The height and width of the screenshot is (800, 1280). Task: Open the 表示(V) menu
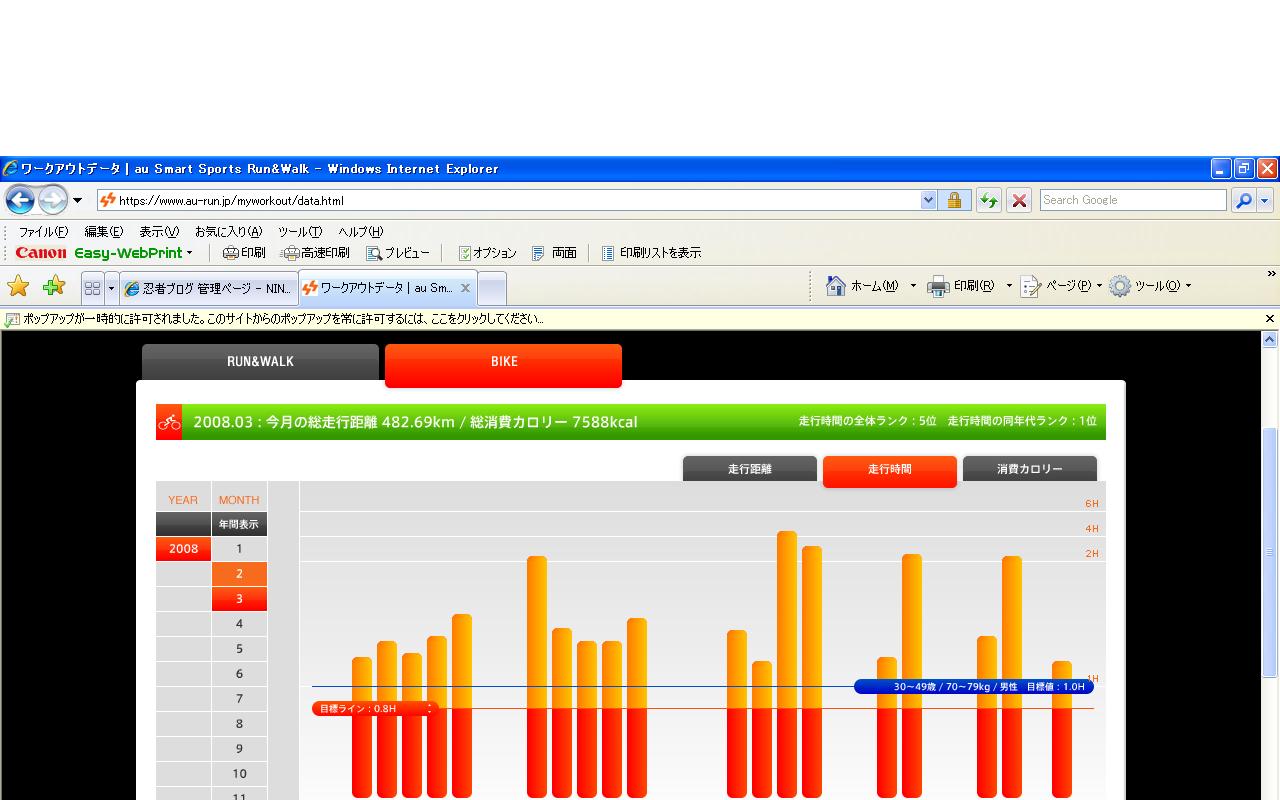[158, 231]
